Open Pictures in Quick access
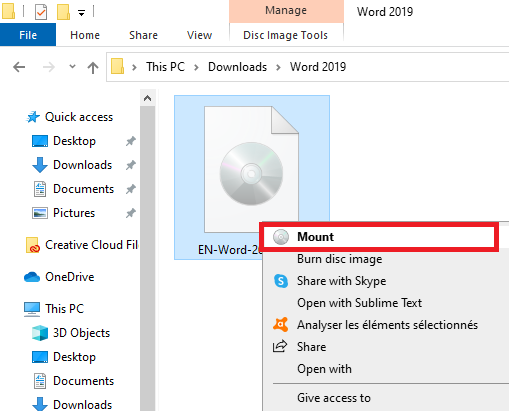The image size is (509, 411). [x=74, y=213]
